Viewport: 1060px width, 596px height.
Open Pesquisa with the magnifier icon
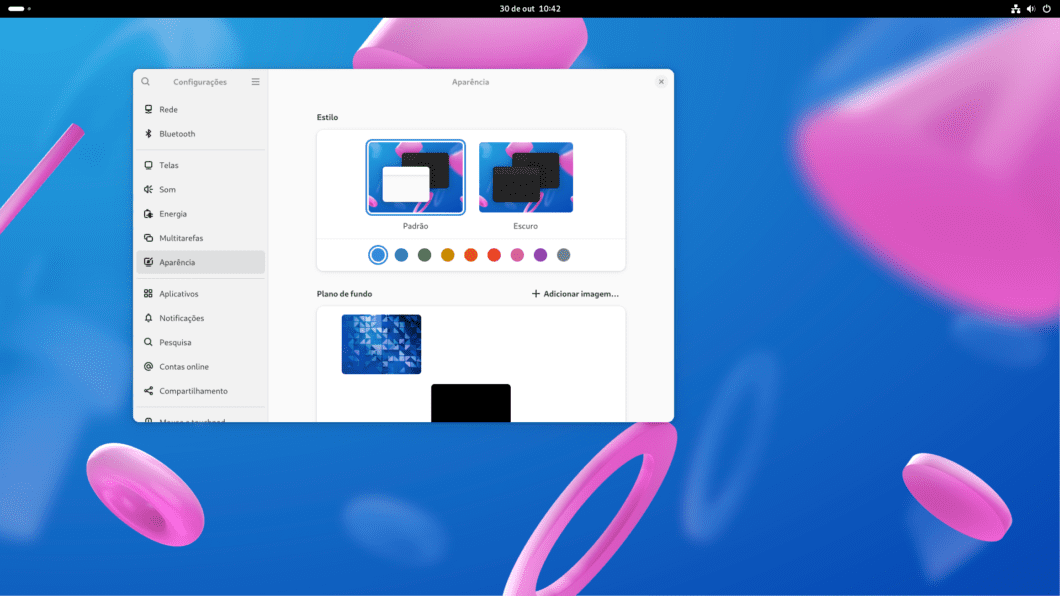click(148, 342)
